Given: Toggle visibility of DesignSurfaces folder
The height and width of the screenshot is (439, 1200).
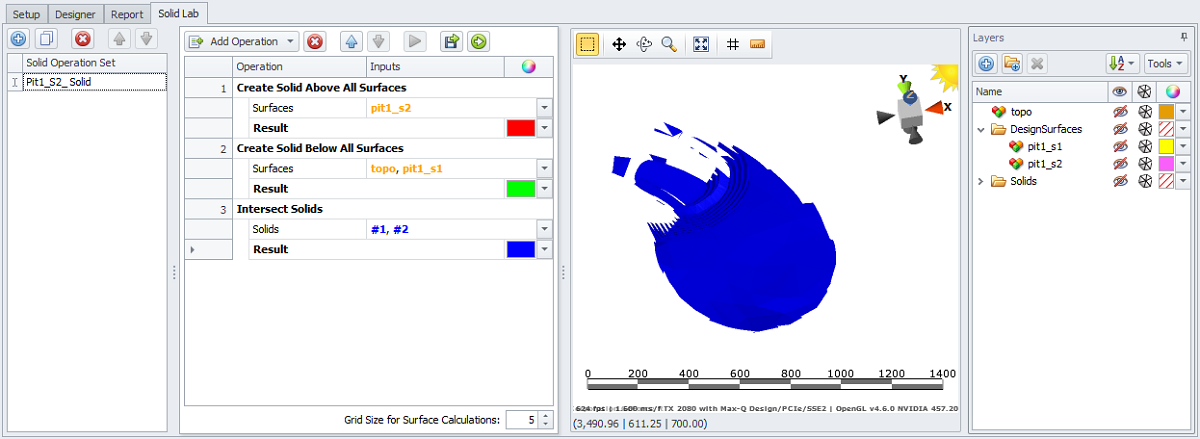Looking at the screenshot, I should (1121, 129).
